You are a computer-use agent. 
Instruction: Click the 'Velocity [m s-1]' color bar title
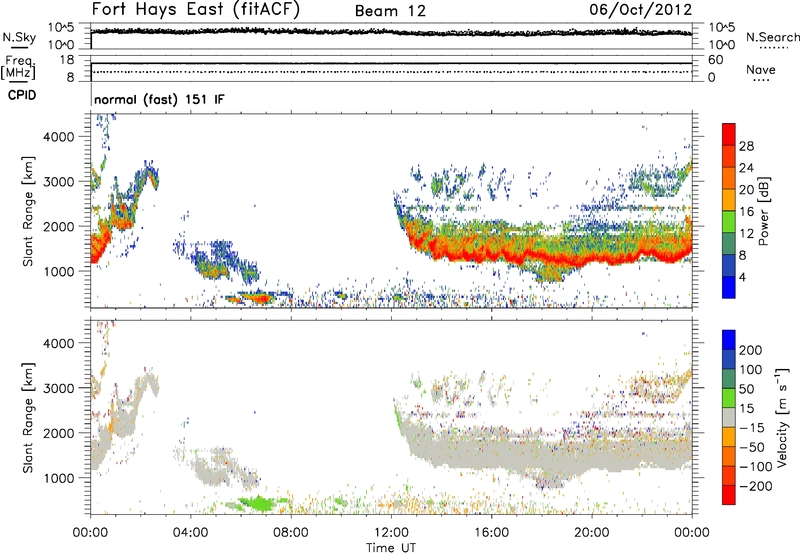tap(782, 417)
